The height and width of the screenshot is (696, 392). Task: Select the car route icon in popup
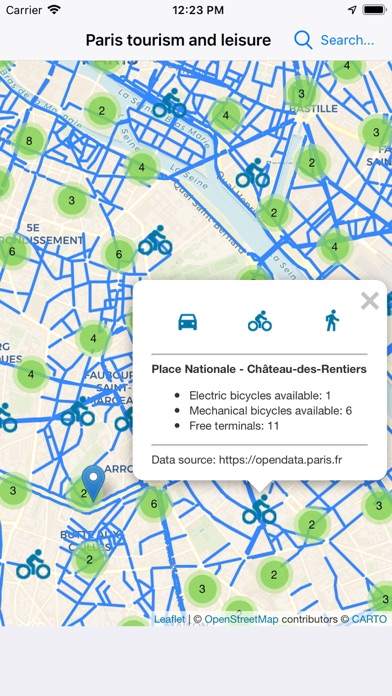[188, 321]
